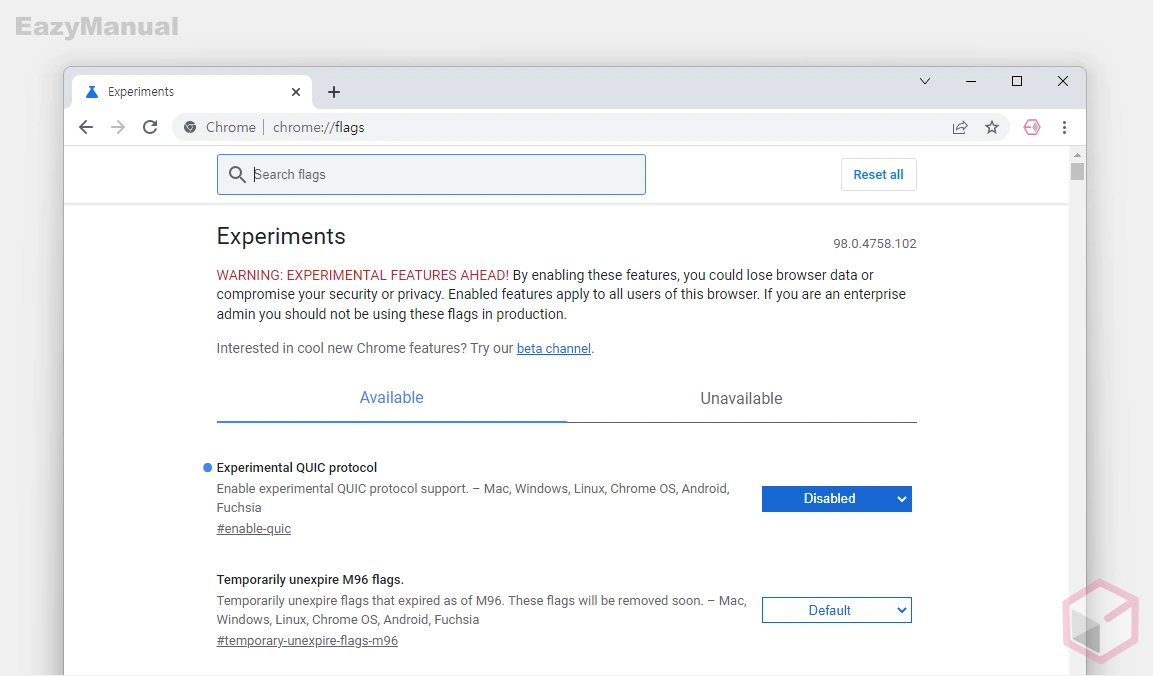Open Temporarily unexpire M96 flags Default dropdown
This screenshot has width=1153, height=676.
[x=837, y=611]
